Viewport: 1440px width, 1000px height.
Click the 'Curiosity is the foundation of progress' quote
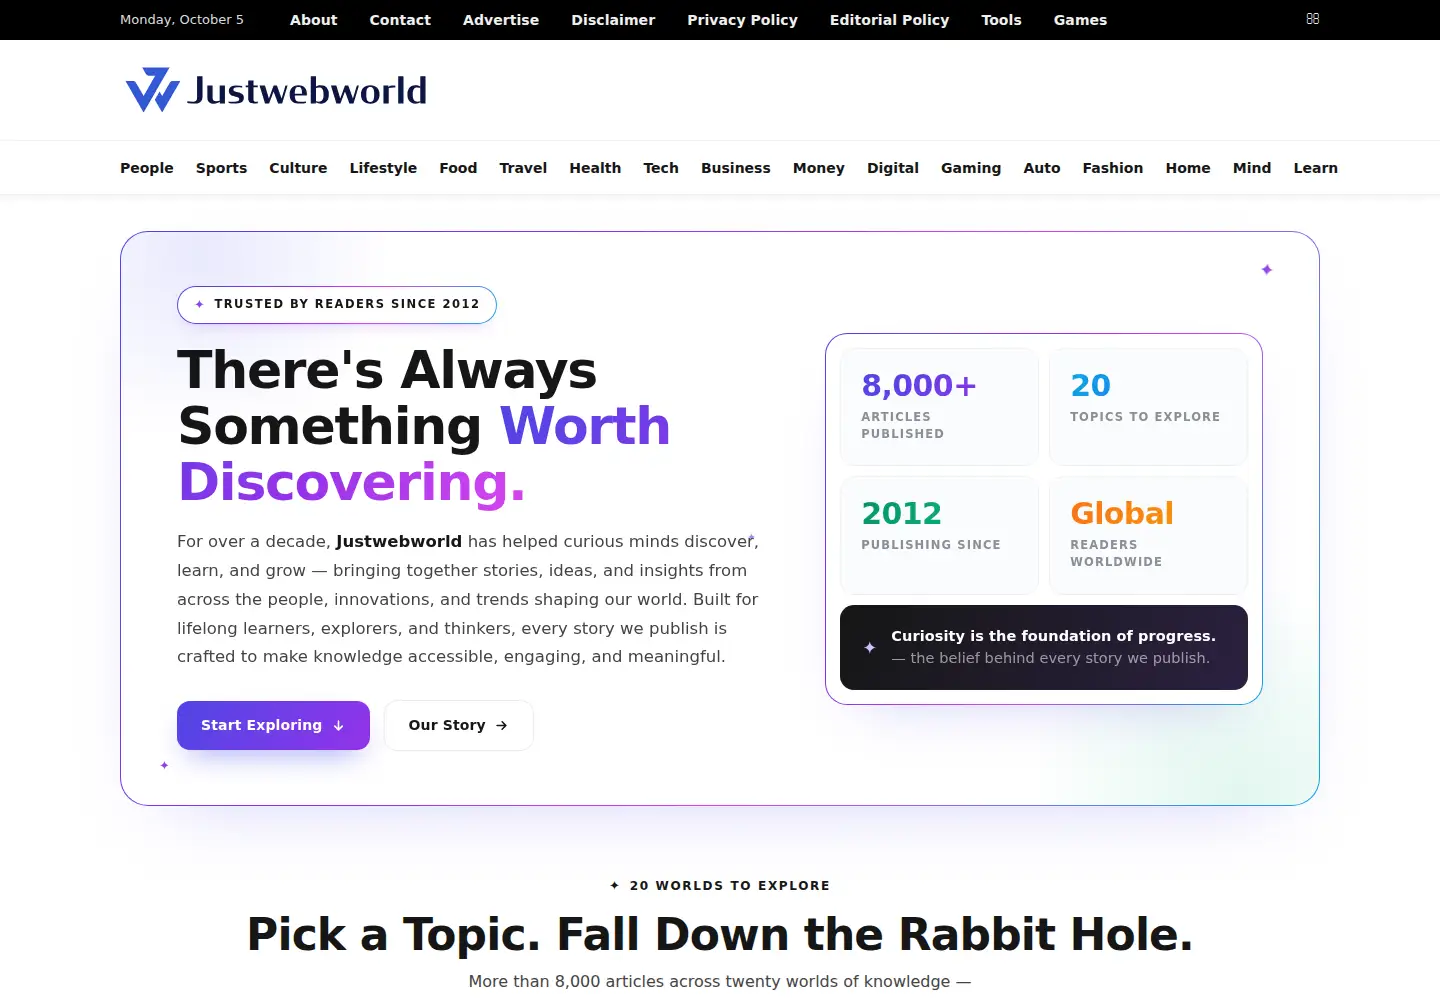1044,647
